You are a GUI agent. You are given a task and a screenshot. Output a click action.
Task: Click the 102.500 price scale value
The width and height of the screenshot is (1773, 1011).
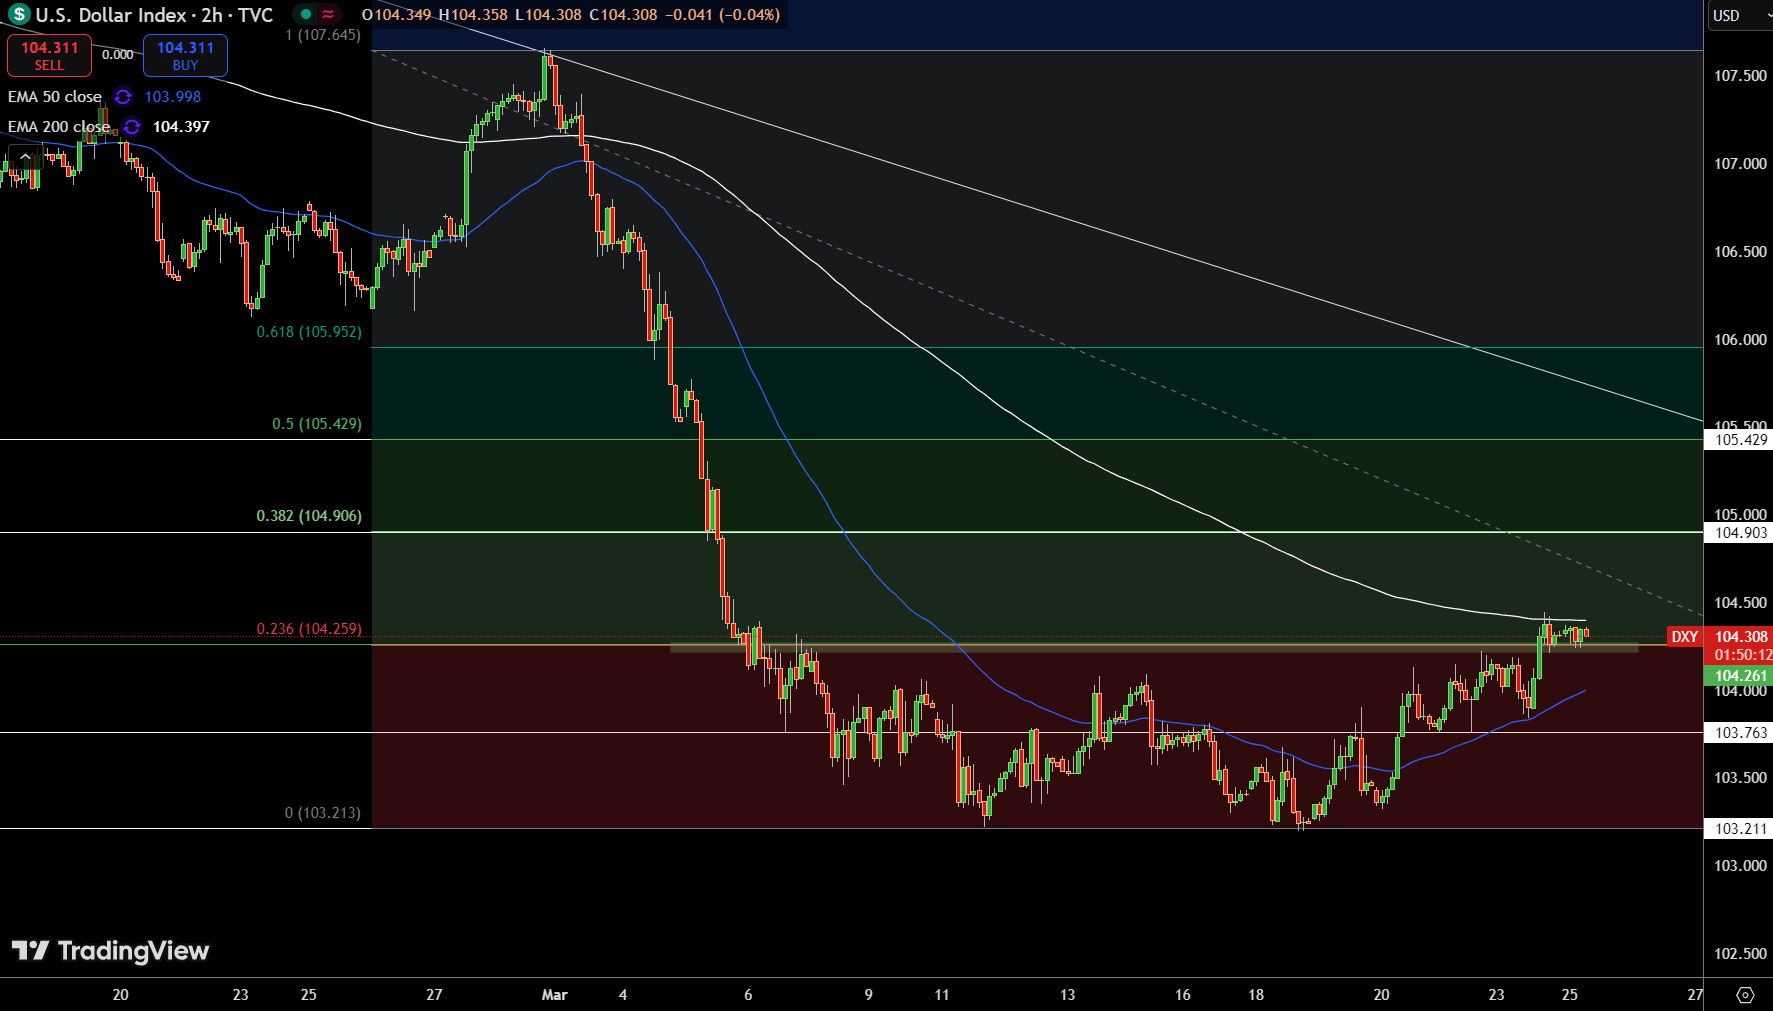pos(1740,954)
